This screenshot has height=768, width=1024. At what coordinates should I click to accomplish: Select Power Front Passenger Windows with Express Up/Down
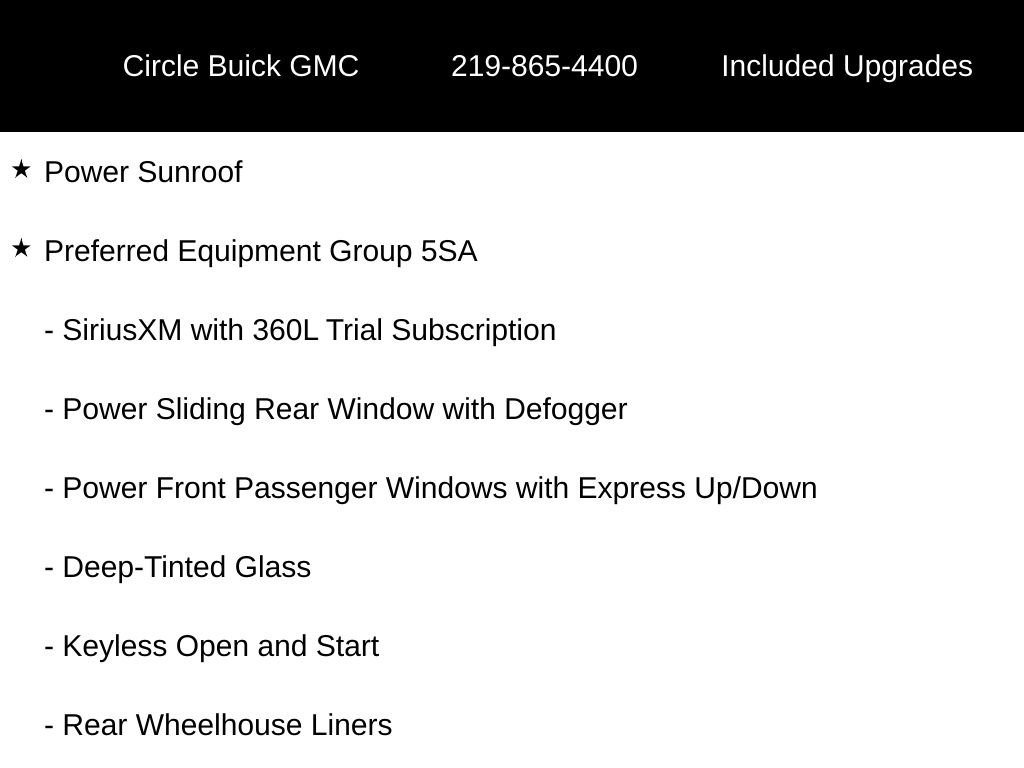pos(440,488)
